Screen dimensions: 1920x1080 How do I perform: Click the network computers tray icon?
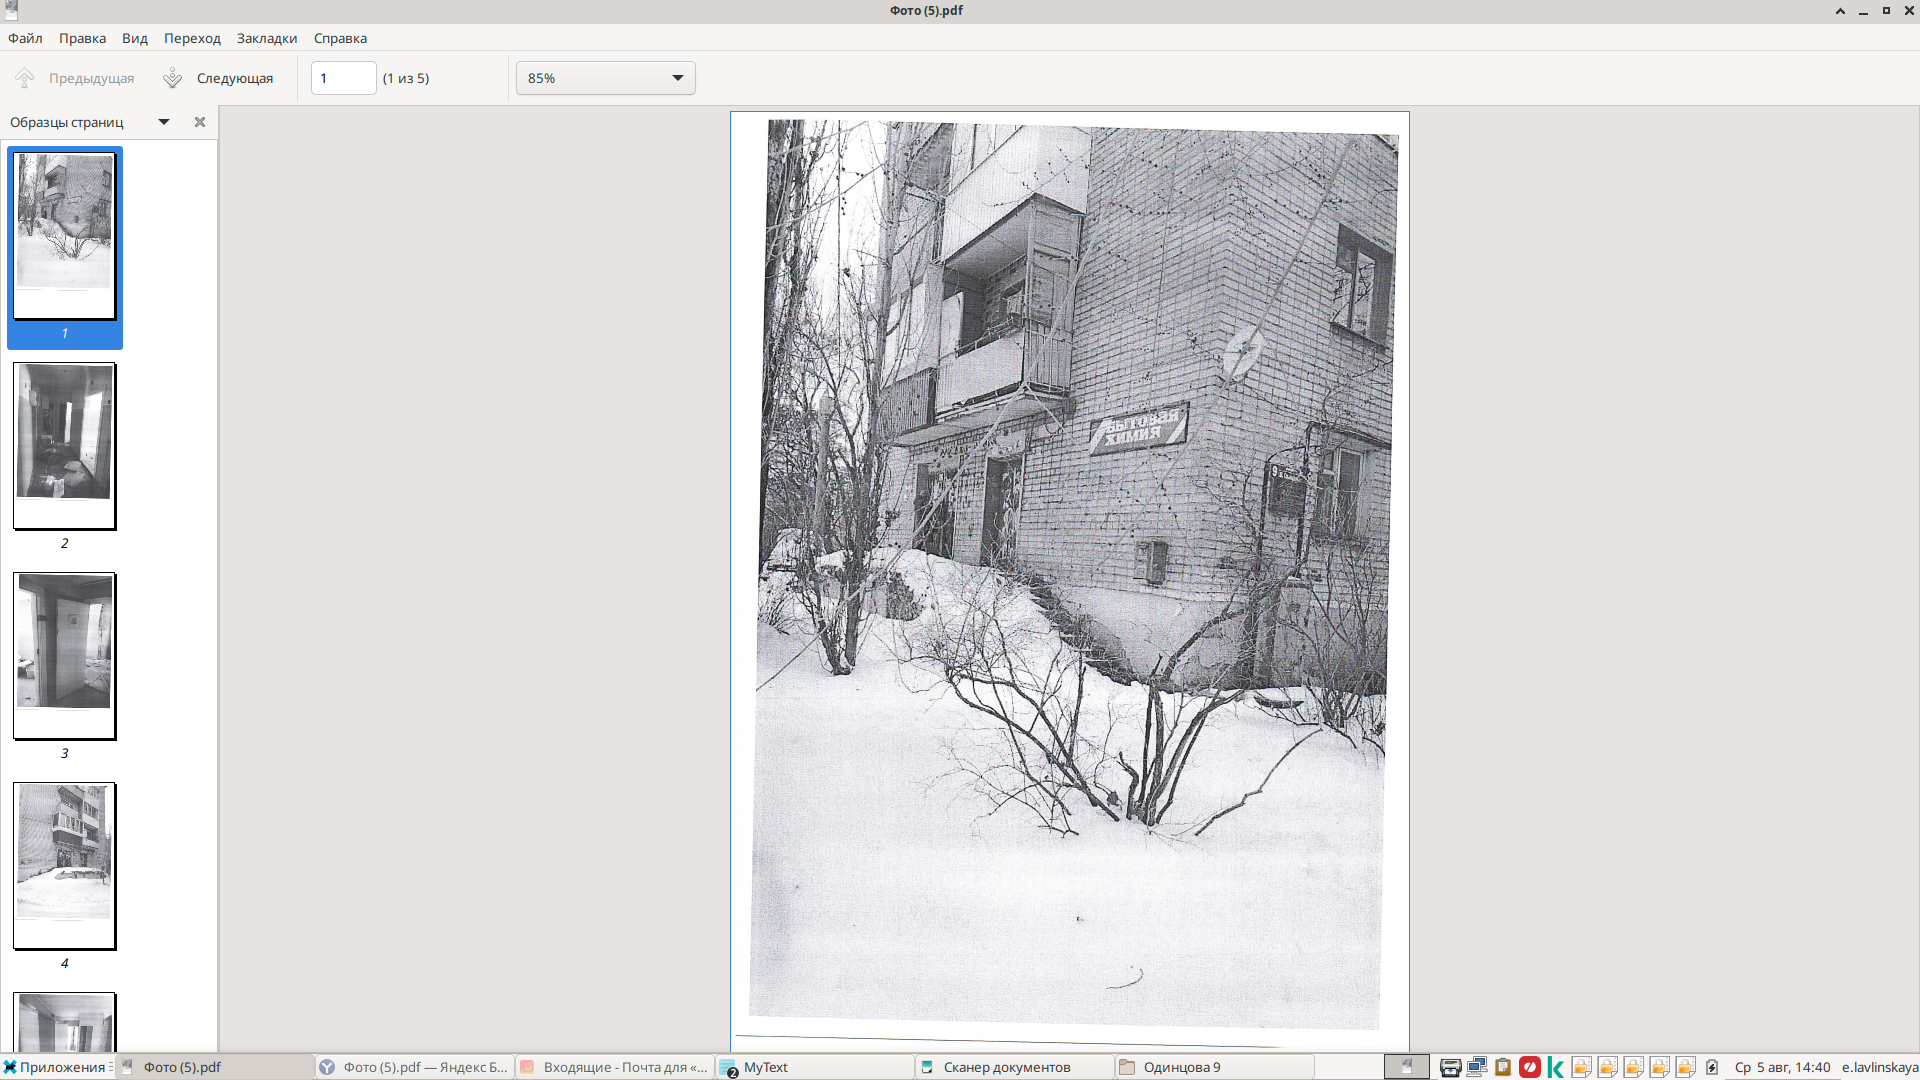pos(1477,1067)
